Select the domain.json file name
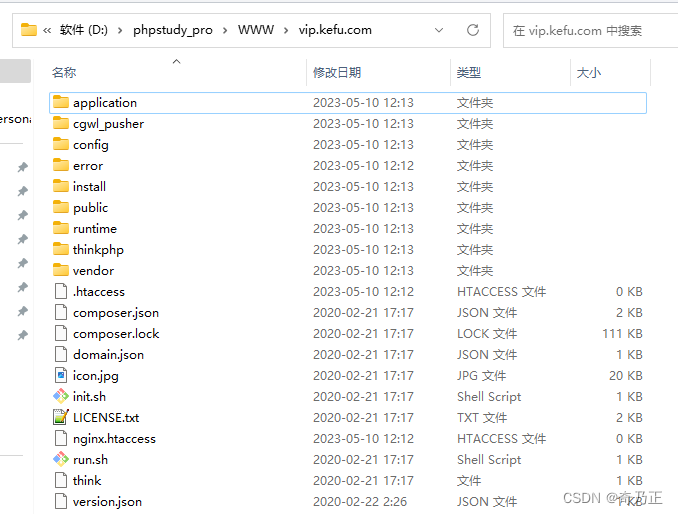Viewport: 678px width, 514px height. pos(108,355)
